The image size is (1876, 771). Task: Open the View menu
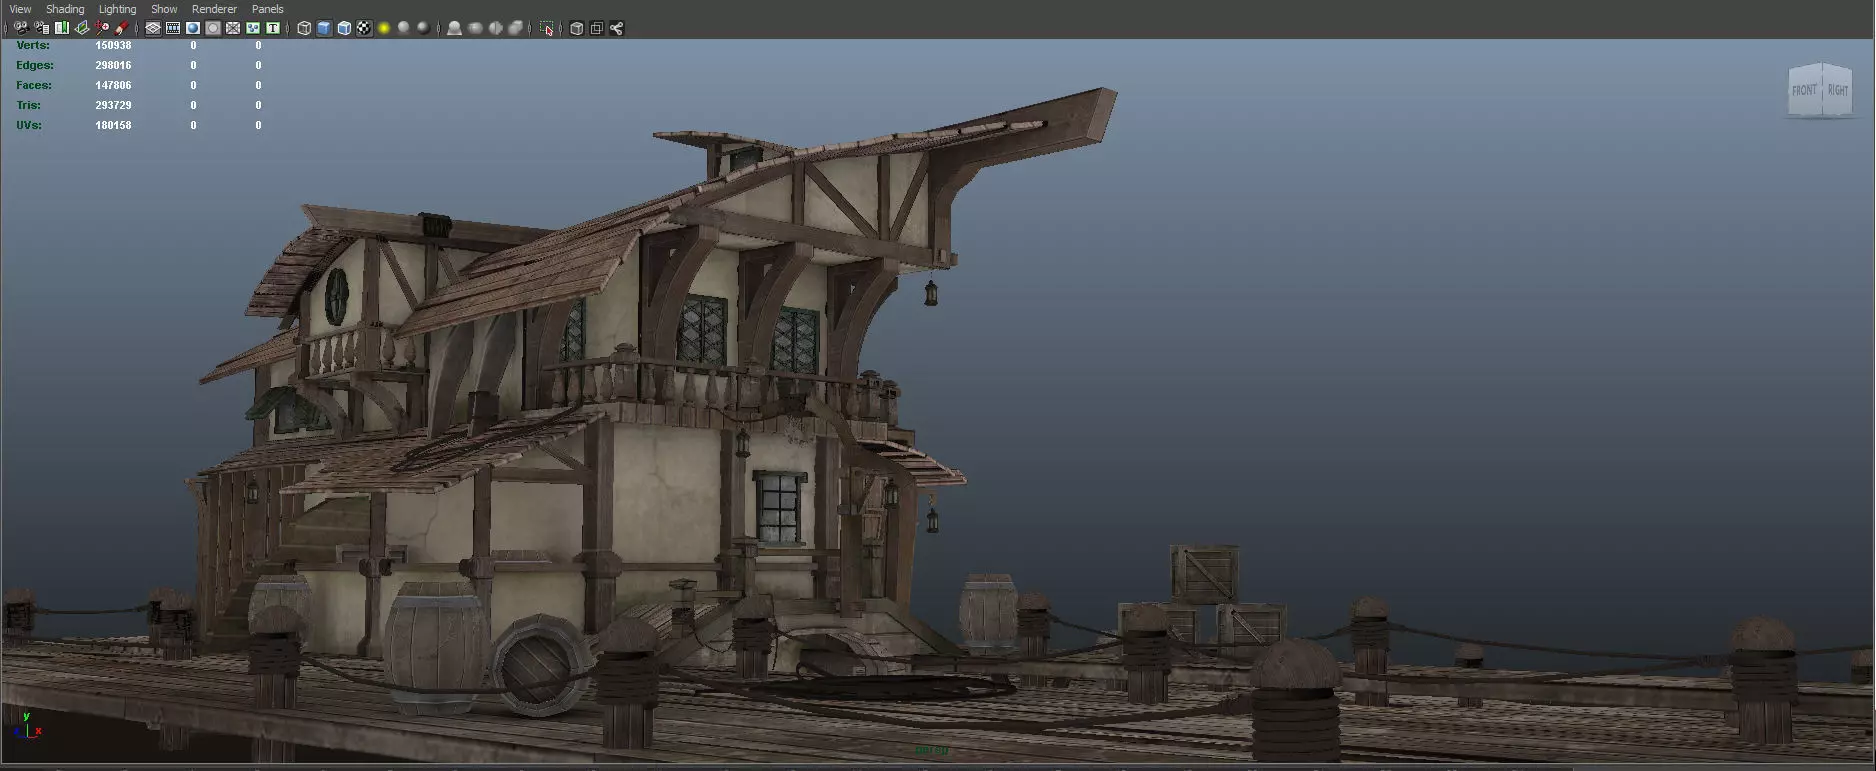point(20,9)
